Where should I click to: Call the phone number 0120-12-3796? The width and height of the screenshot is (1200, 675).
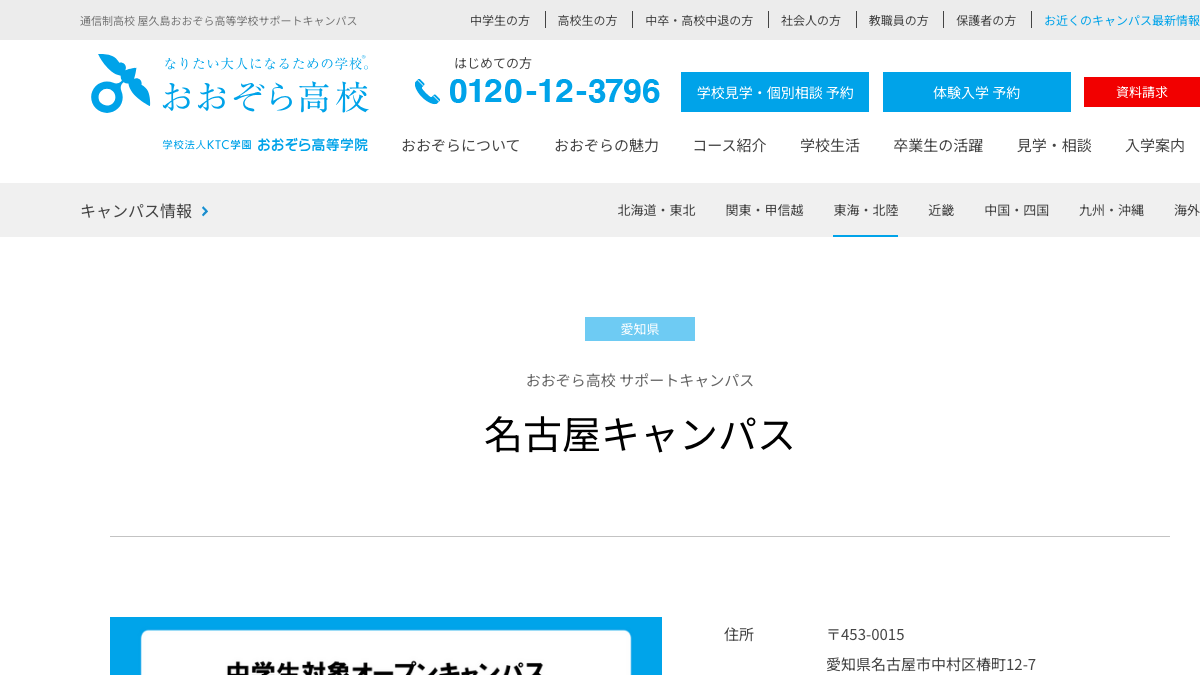(x=554, y=91)
